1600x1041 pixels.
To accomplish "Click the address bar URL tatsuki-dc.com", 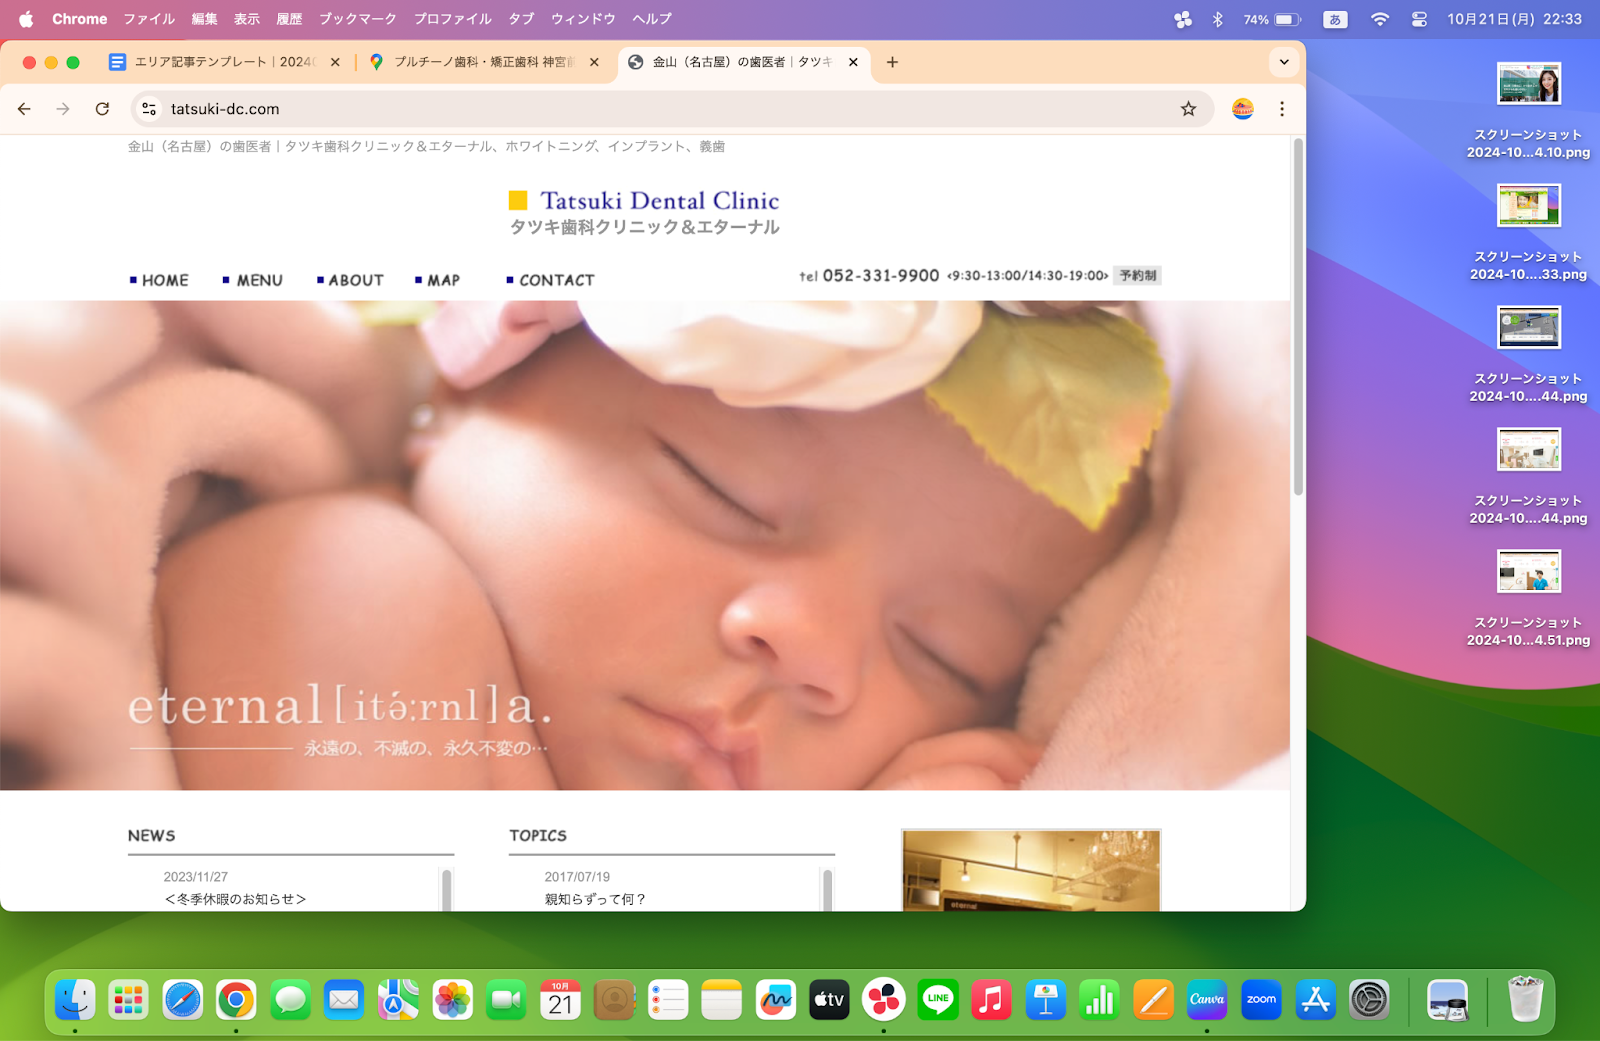I will pyautogui.click(x=225, y=109).
